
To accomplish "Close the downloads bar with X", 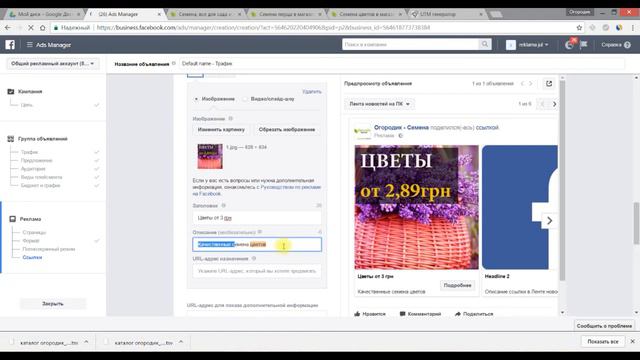I will [x=633, y=341].
